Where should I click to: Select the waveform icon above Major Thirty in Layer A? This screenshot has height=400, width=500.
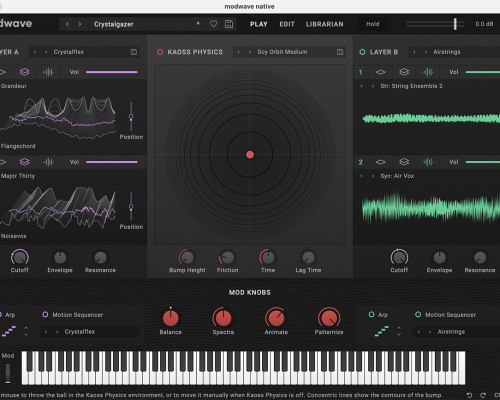tap(48, 162)
